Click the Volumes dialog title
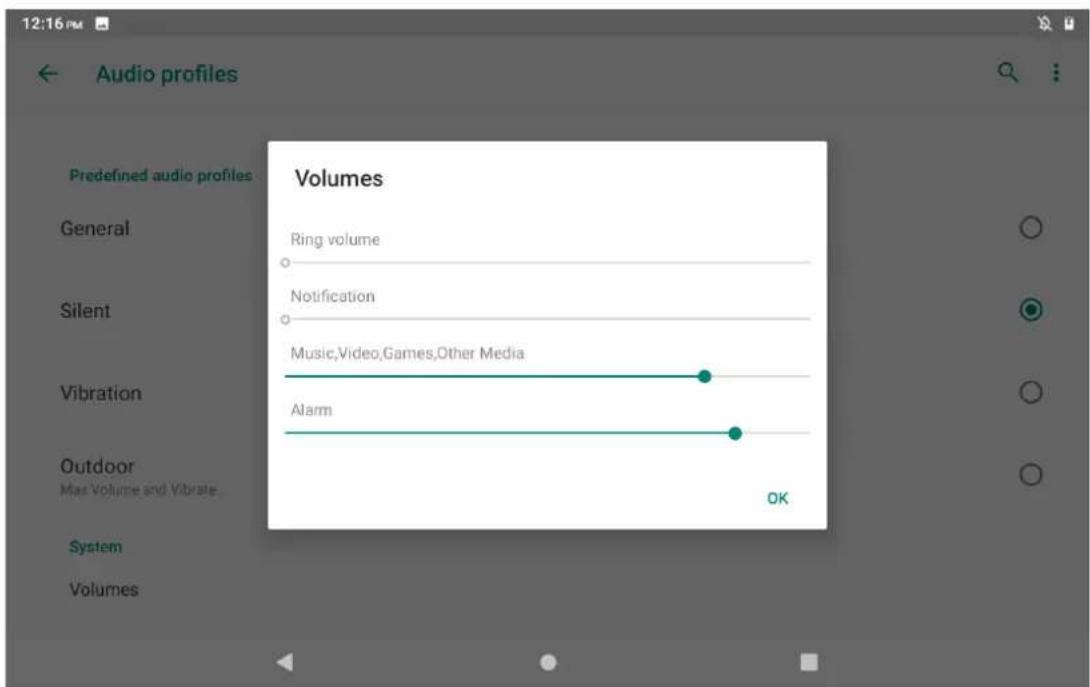This screenshot has width=1090, height=687. (339, 179)
